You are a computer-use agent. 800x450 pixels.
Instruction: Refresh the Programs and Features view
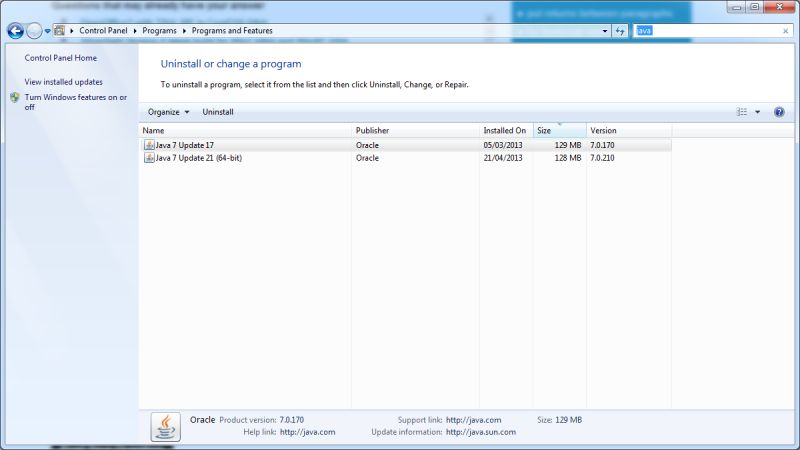pyautogui.click(x=620, y=31)
